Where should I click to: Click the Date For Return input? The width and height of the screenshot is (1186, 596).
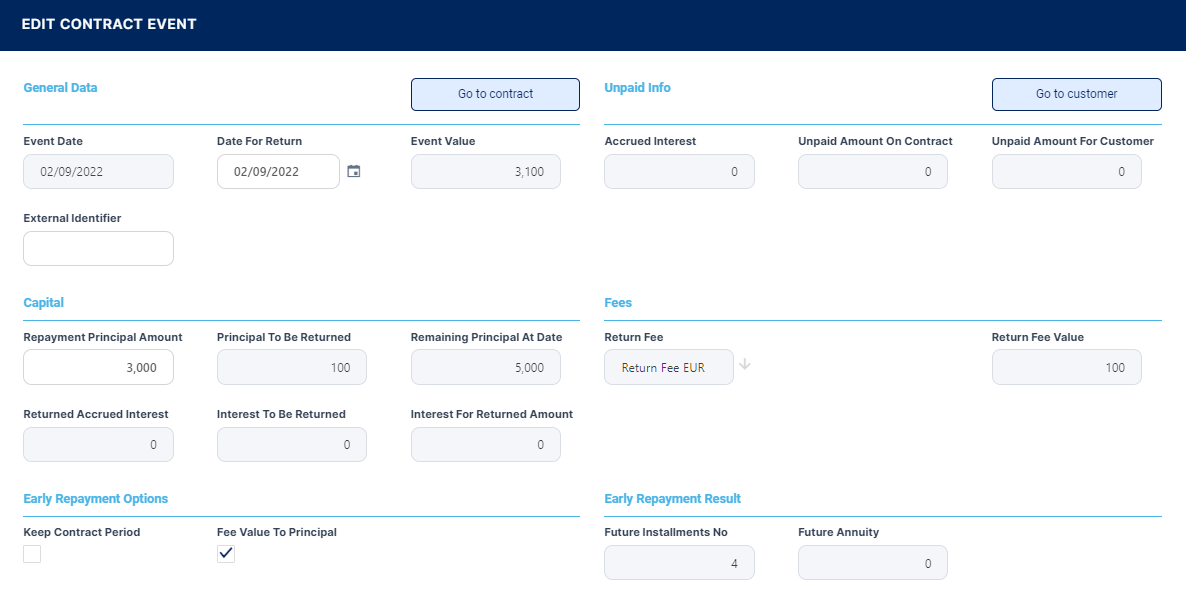coord(278,172)
